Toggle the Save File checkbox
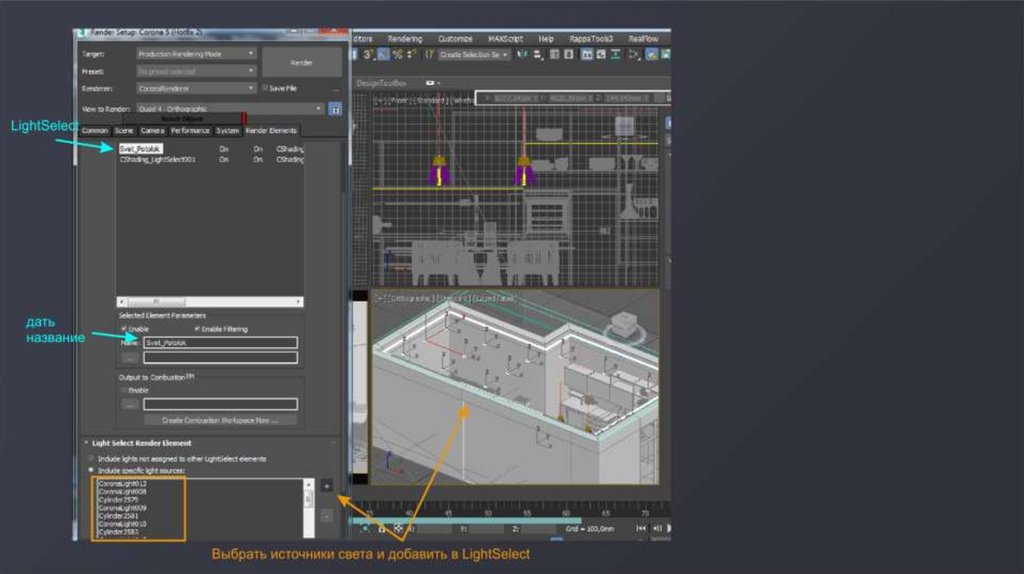 point(265,88)
